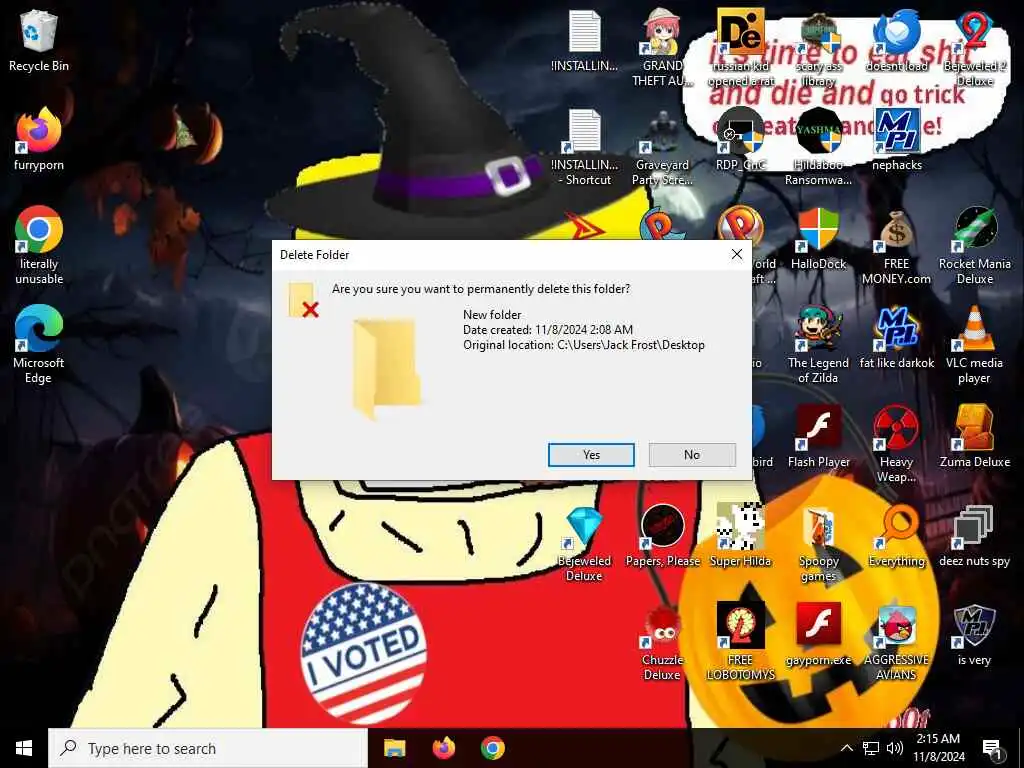Select the FREE LOBOTOMYS icon
Viewport: 1024px width, 768px height.
[741, 642]
